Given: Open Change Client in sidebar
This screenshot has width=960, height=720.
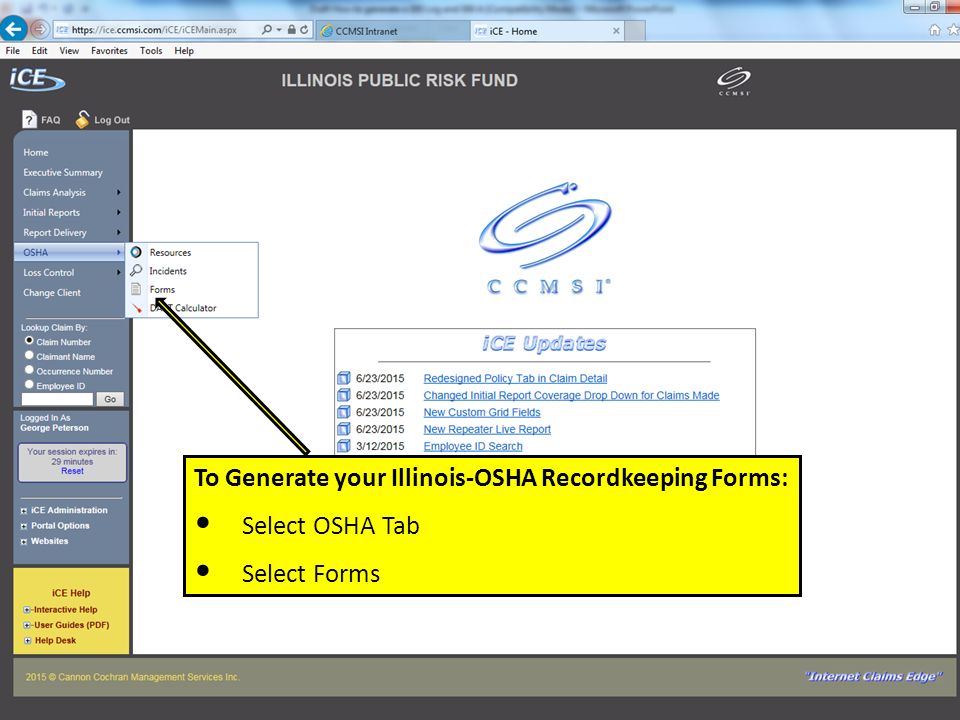Looking at the screenshot, I should pos(52,293).
